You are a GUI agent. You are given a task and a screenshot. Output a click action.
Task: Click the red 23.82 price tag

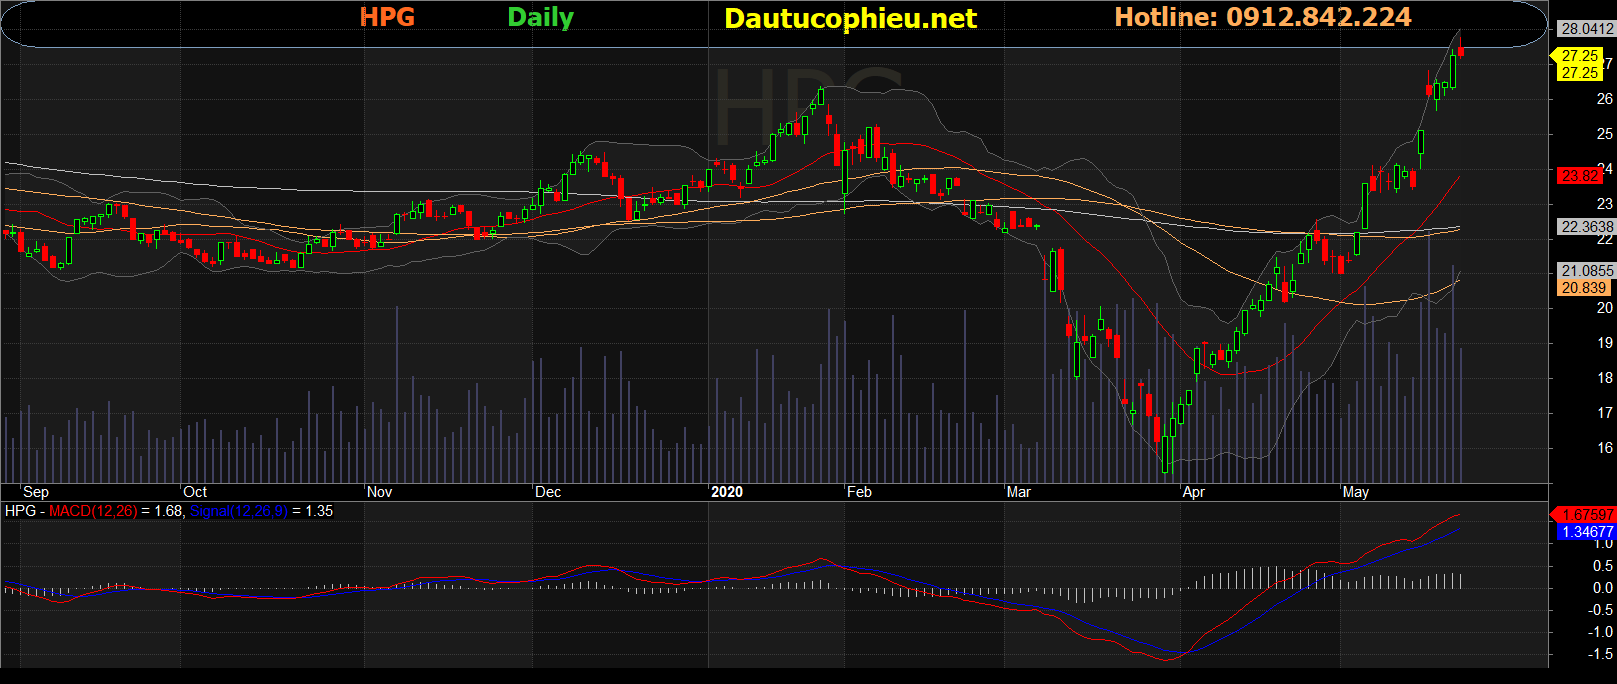(1580, 176)
